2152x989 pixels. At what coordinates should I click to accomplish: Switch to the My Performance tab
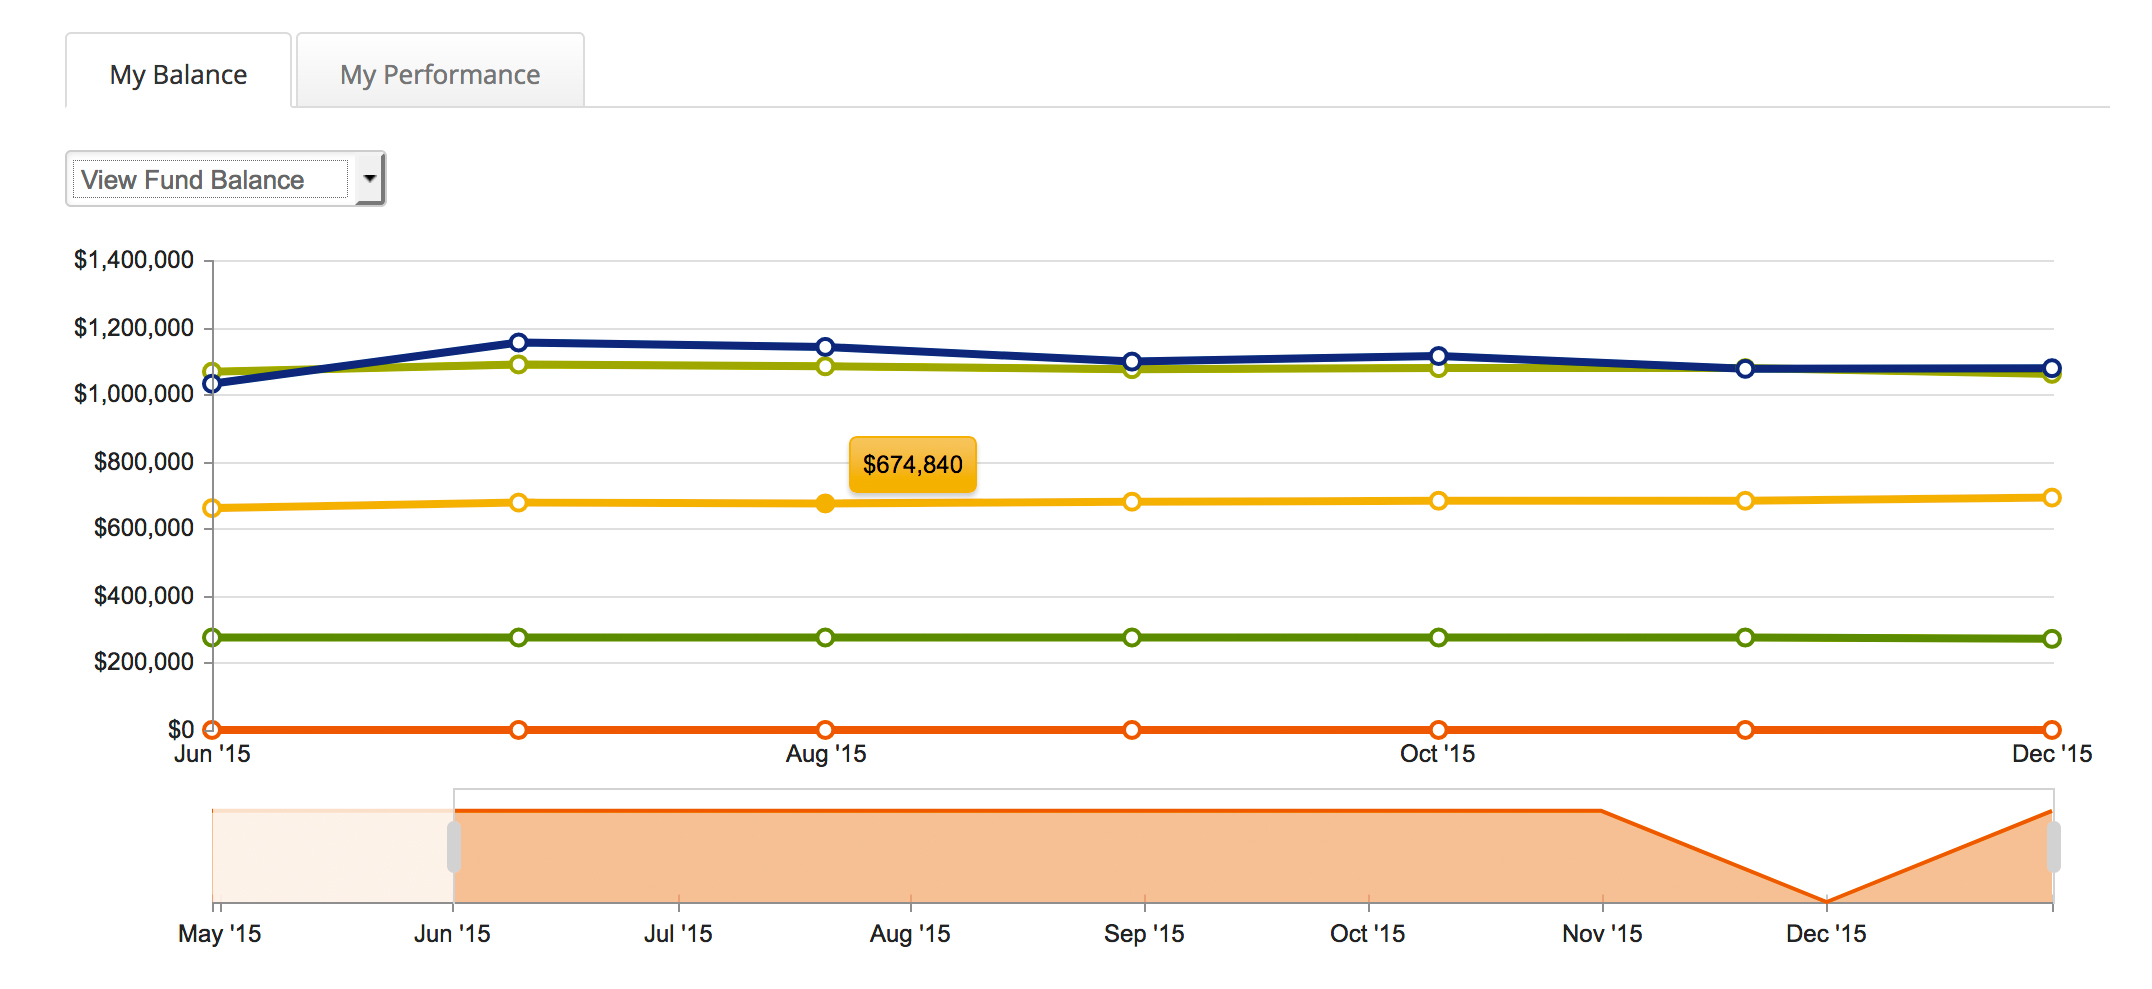pyautogui.click(x=440, y=74)
